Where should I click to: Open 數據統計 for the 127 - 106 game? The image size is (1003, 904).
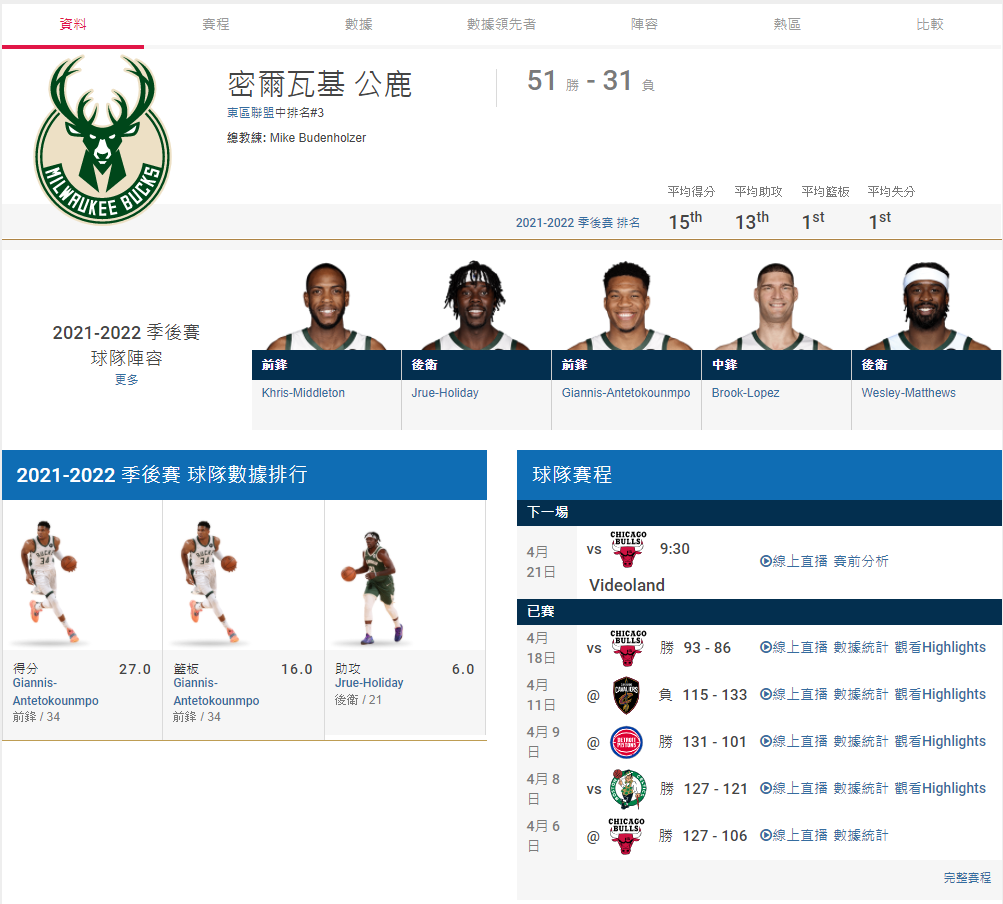coord(861,835)
